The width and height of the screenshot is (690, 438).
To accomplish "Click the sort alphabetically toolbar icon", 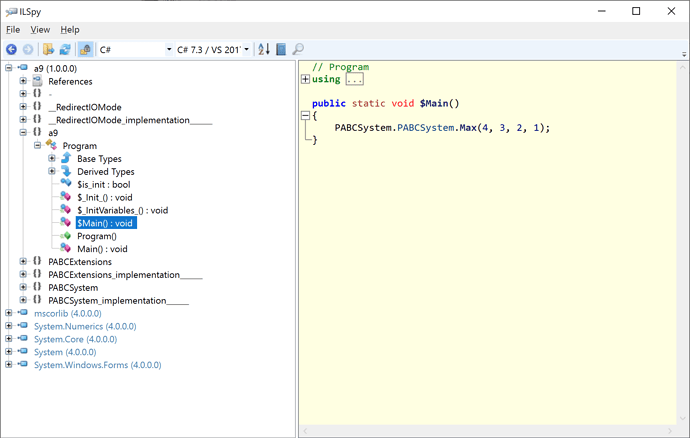I will [264, 49].
